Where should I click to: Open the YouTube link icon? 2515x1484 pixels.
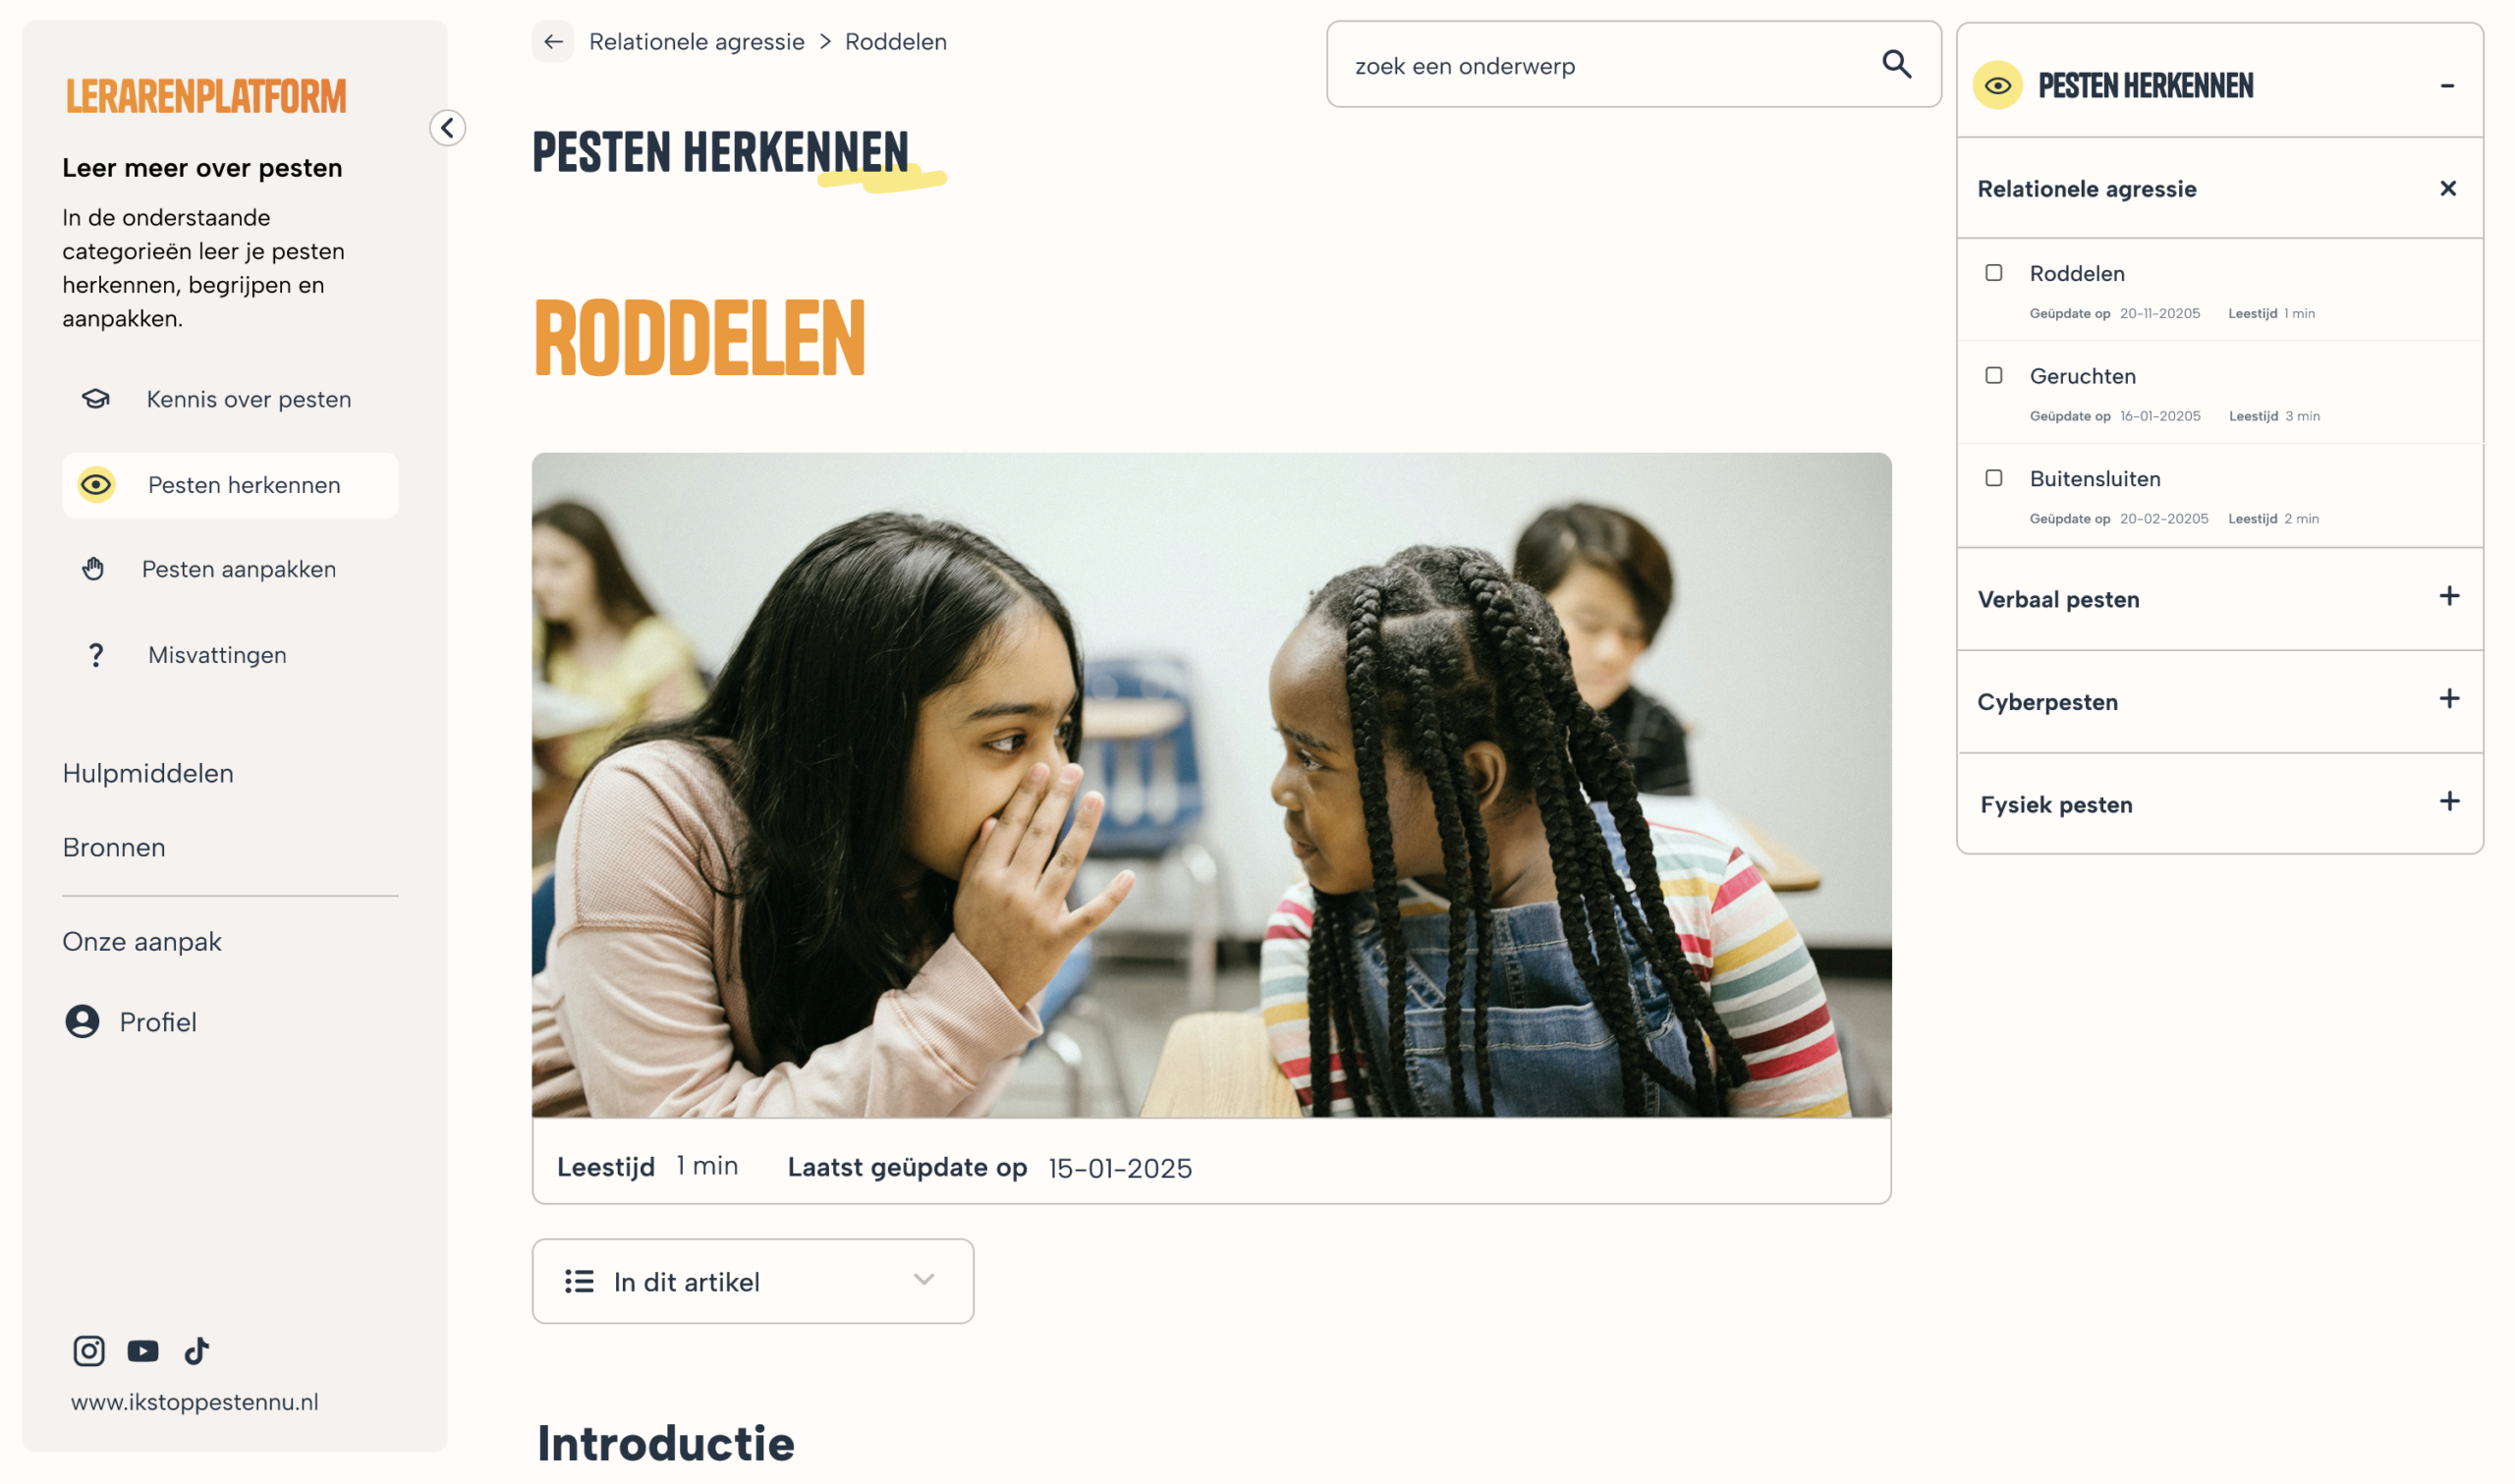point(143,1352)
